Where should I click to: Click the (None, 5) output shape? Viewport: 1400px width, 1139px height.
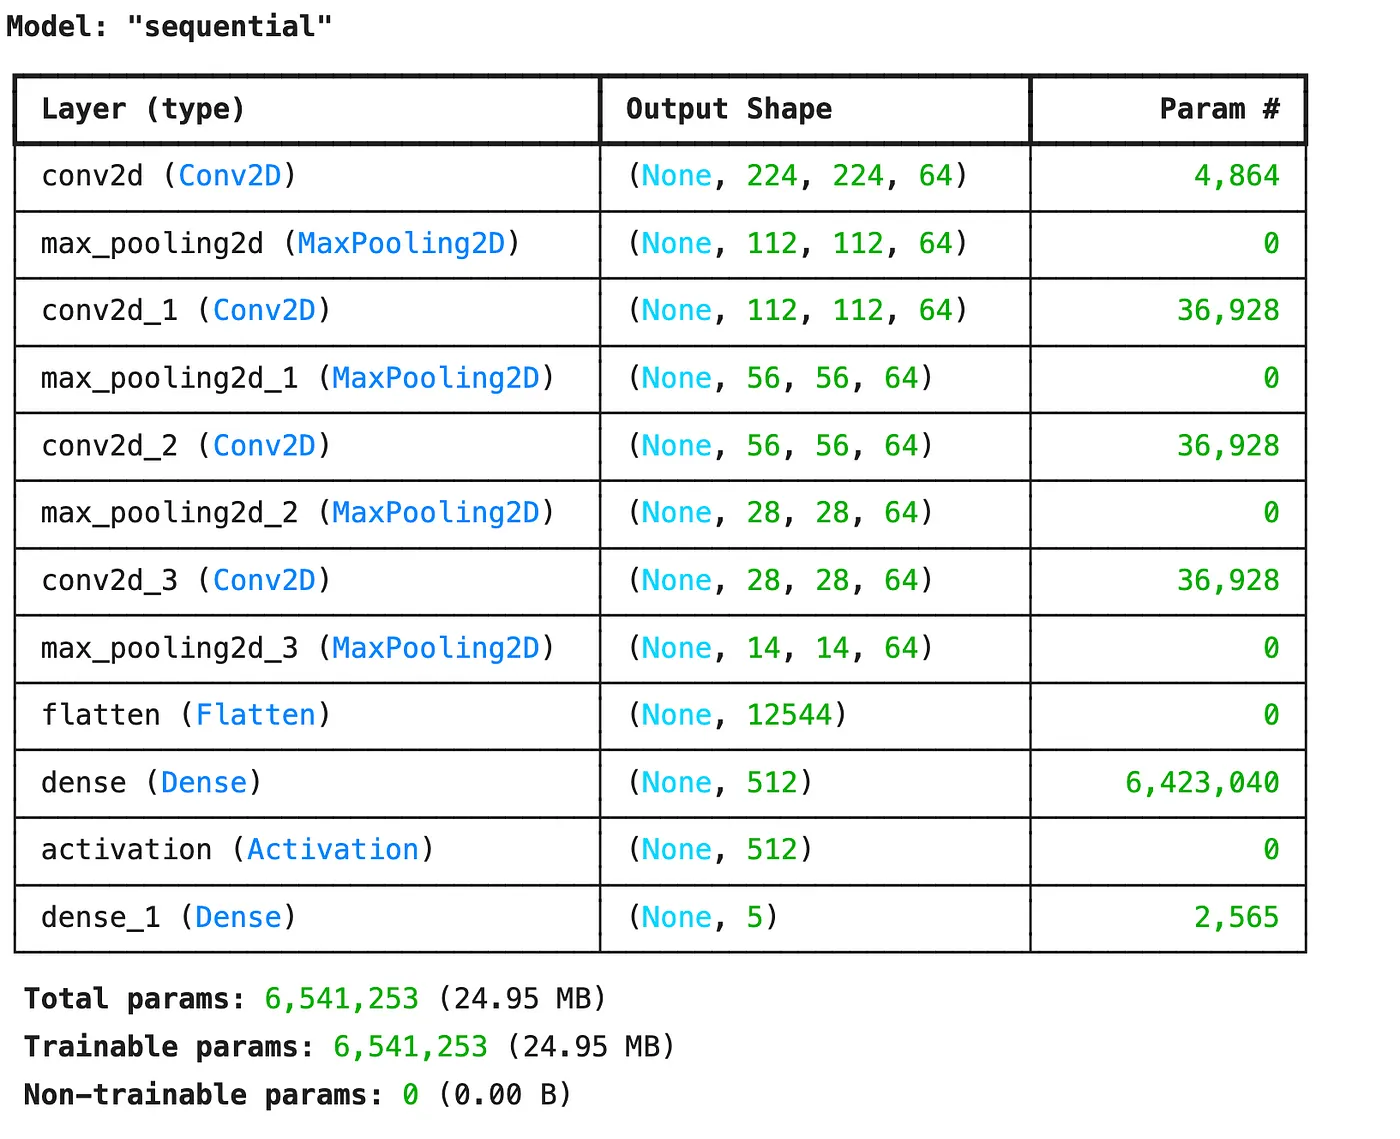pos(702,917)
